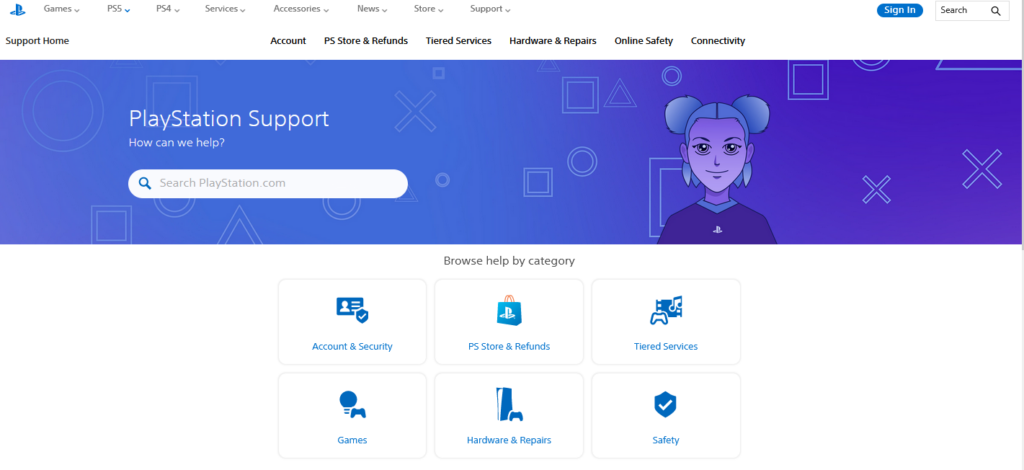This screenshot has height=470, width=1024.
Task: Click the PlayStation Support heading
Action: pos(229,119)
